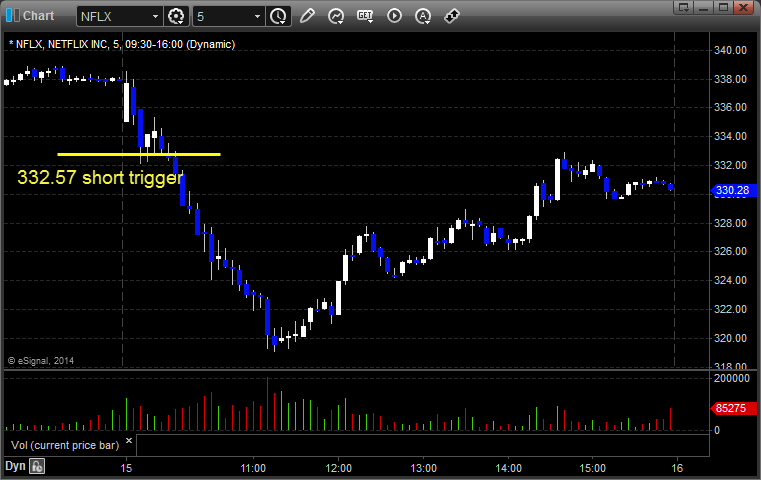Screen dimensions: 761x480
Task: Remove the Vol study pane
Action: click(x=129, y=441)
